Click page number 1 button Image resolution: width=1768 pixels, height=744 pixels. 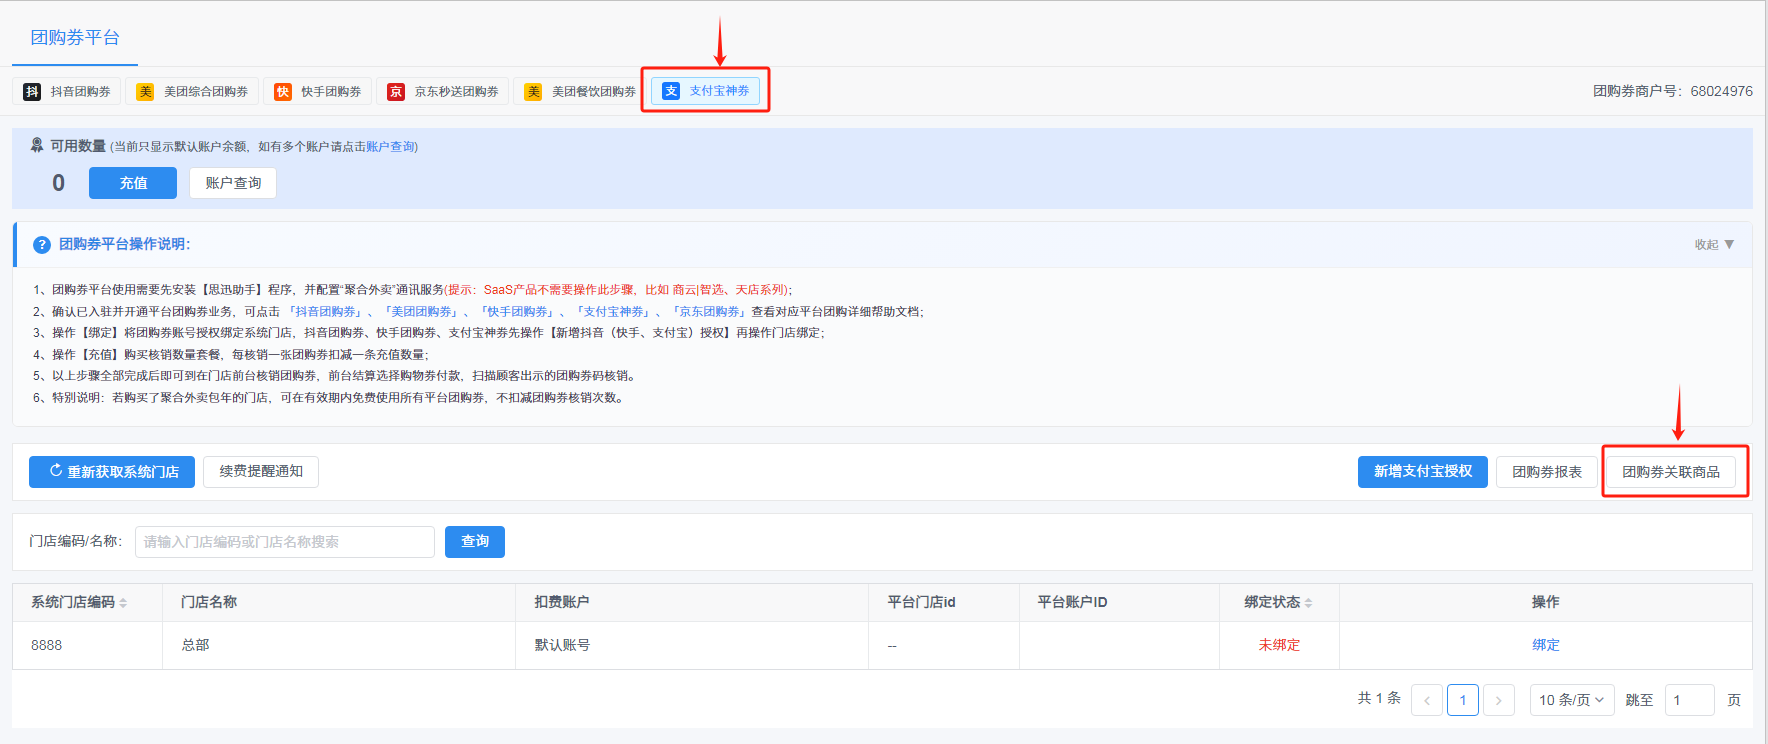pyautogui.click(x=1463, y=700)
